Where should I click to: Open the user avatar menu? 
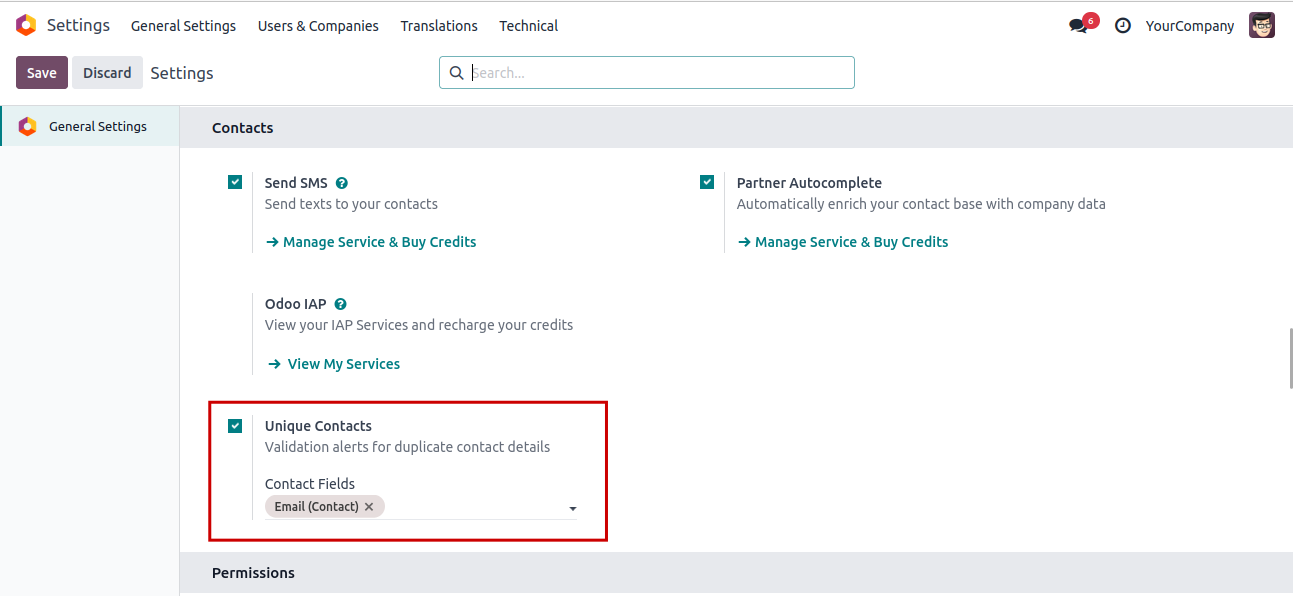point(1262,26)
